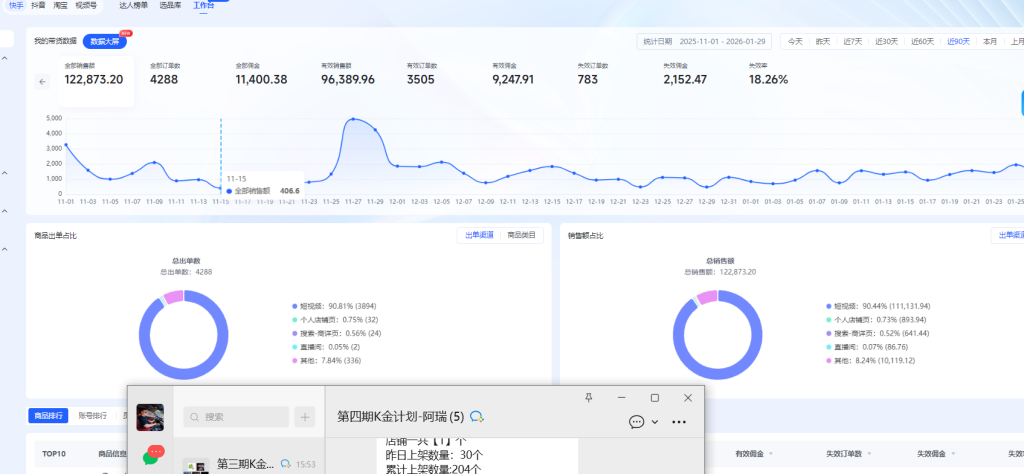Open the WeChat chat three-dots menu

[x=679, y=422]
